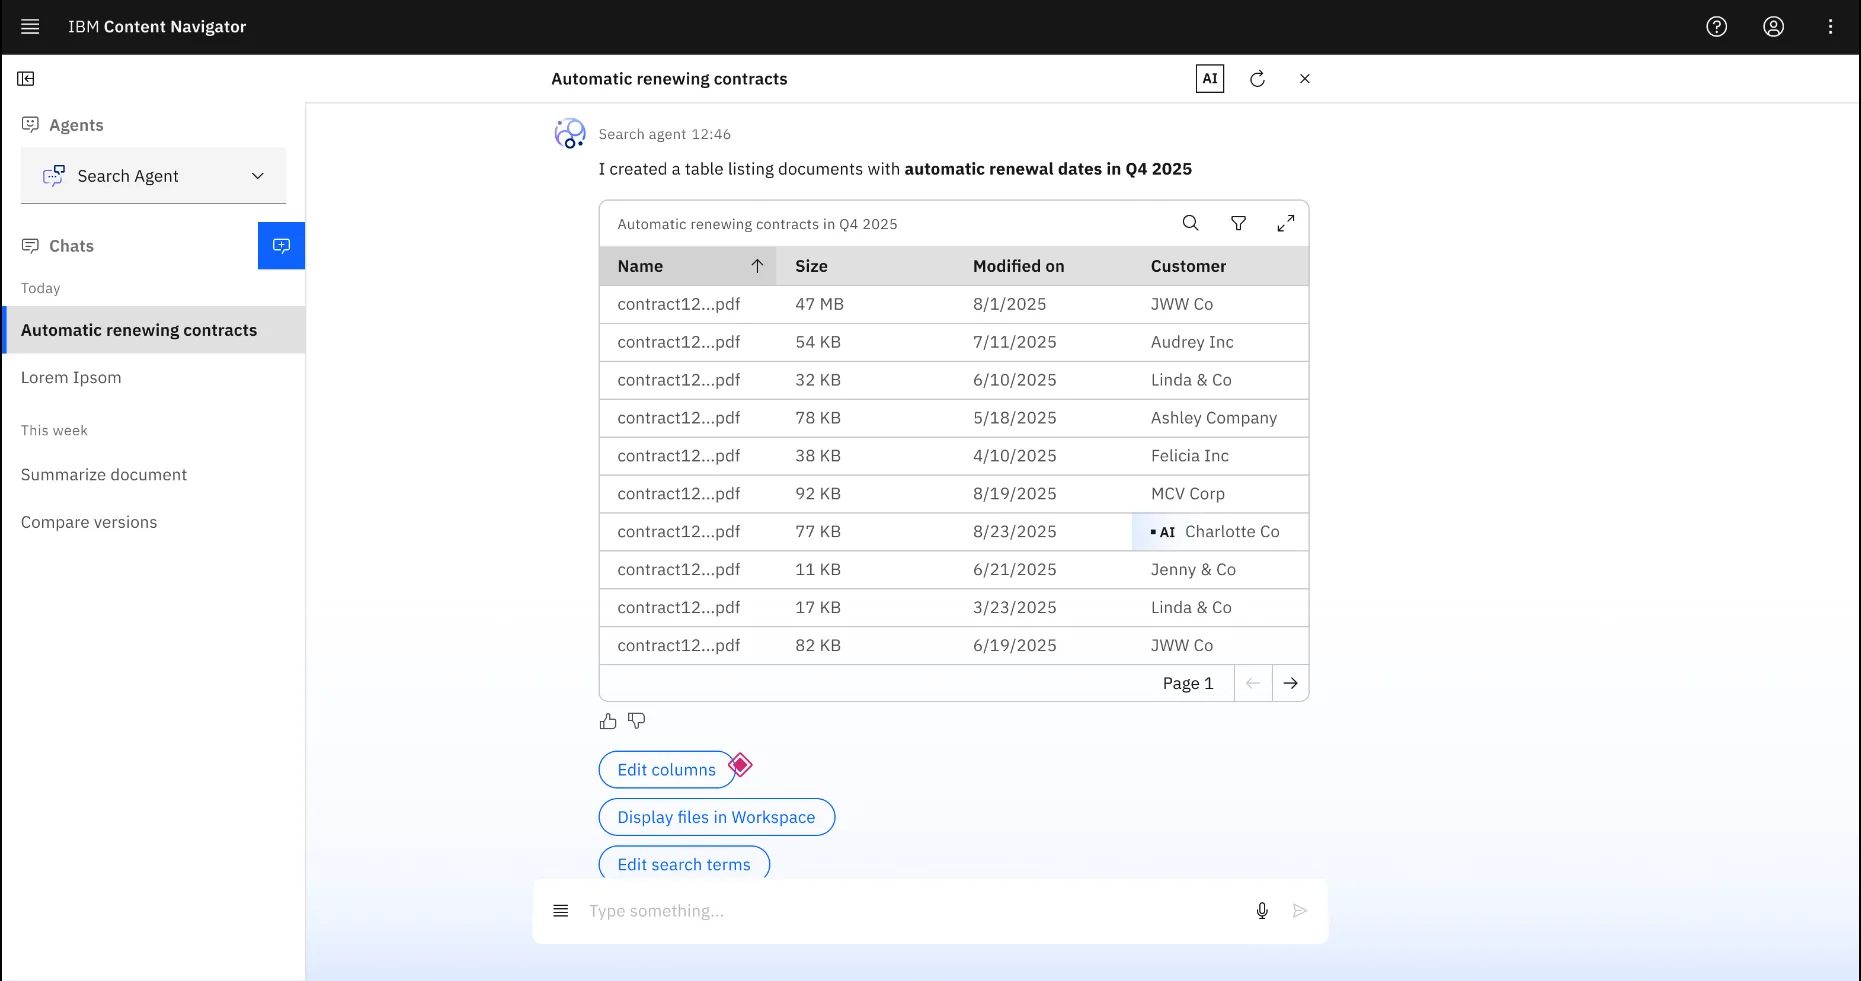
Task: Collapse the side panel with the panel toggle icon
Action: tap(26, 79)
